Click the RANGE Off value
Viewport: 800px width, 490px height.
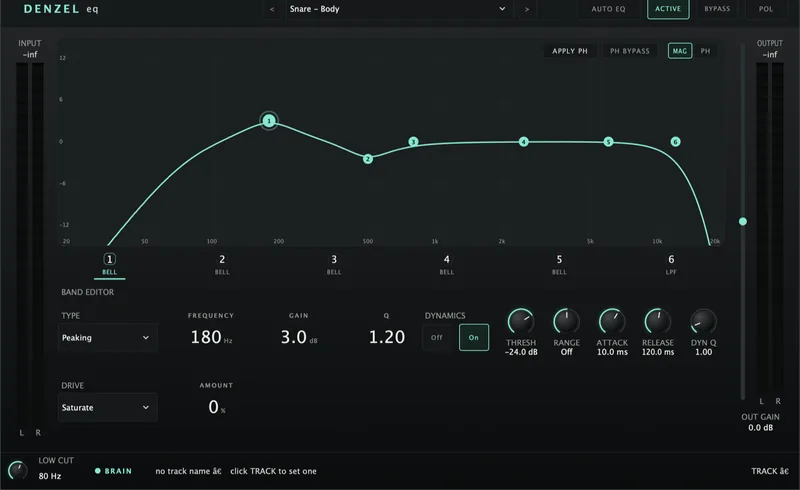(x=566, y=352)
